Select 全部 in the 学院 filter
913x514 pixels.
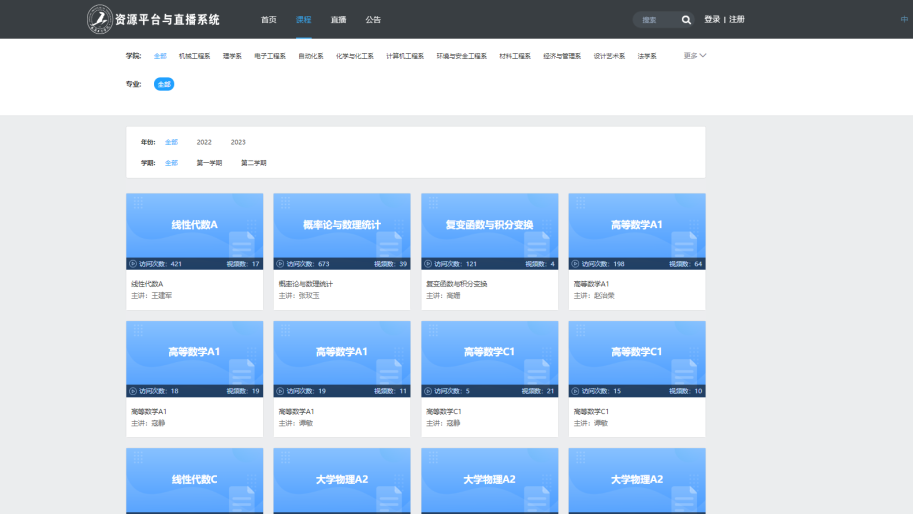[160, 56]
